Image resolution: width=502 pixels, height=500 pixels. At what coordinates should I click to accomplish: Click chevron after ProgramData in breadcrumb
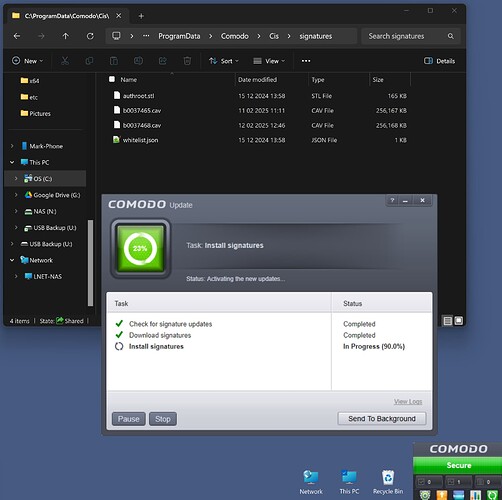pos(210,36)
